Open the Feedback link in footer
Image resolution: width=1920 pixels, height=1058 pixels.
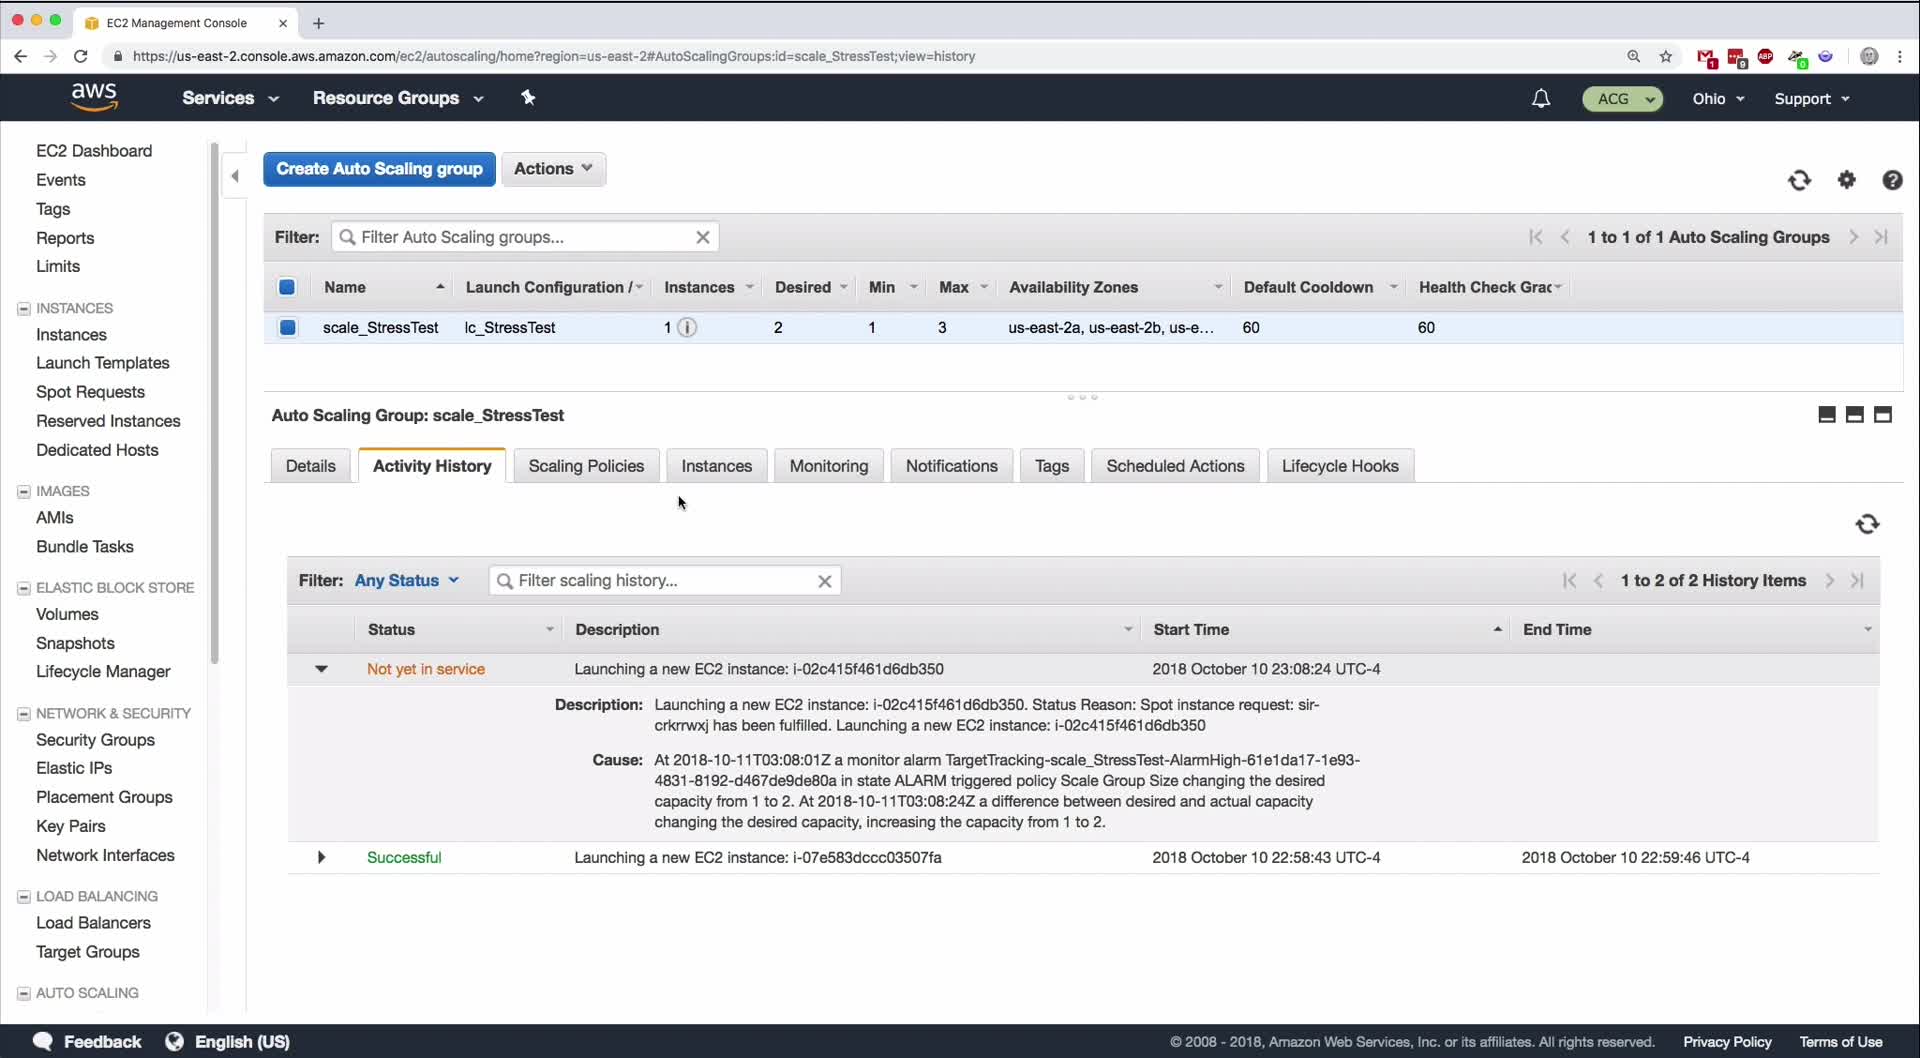coord(87,1042)
